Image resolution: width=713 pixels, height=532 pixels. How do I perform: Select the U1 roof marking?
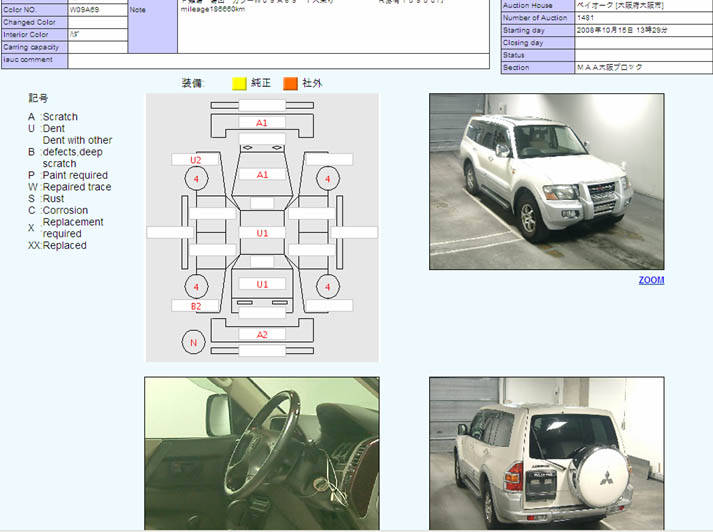pos(262,233)
